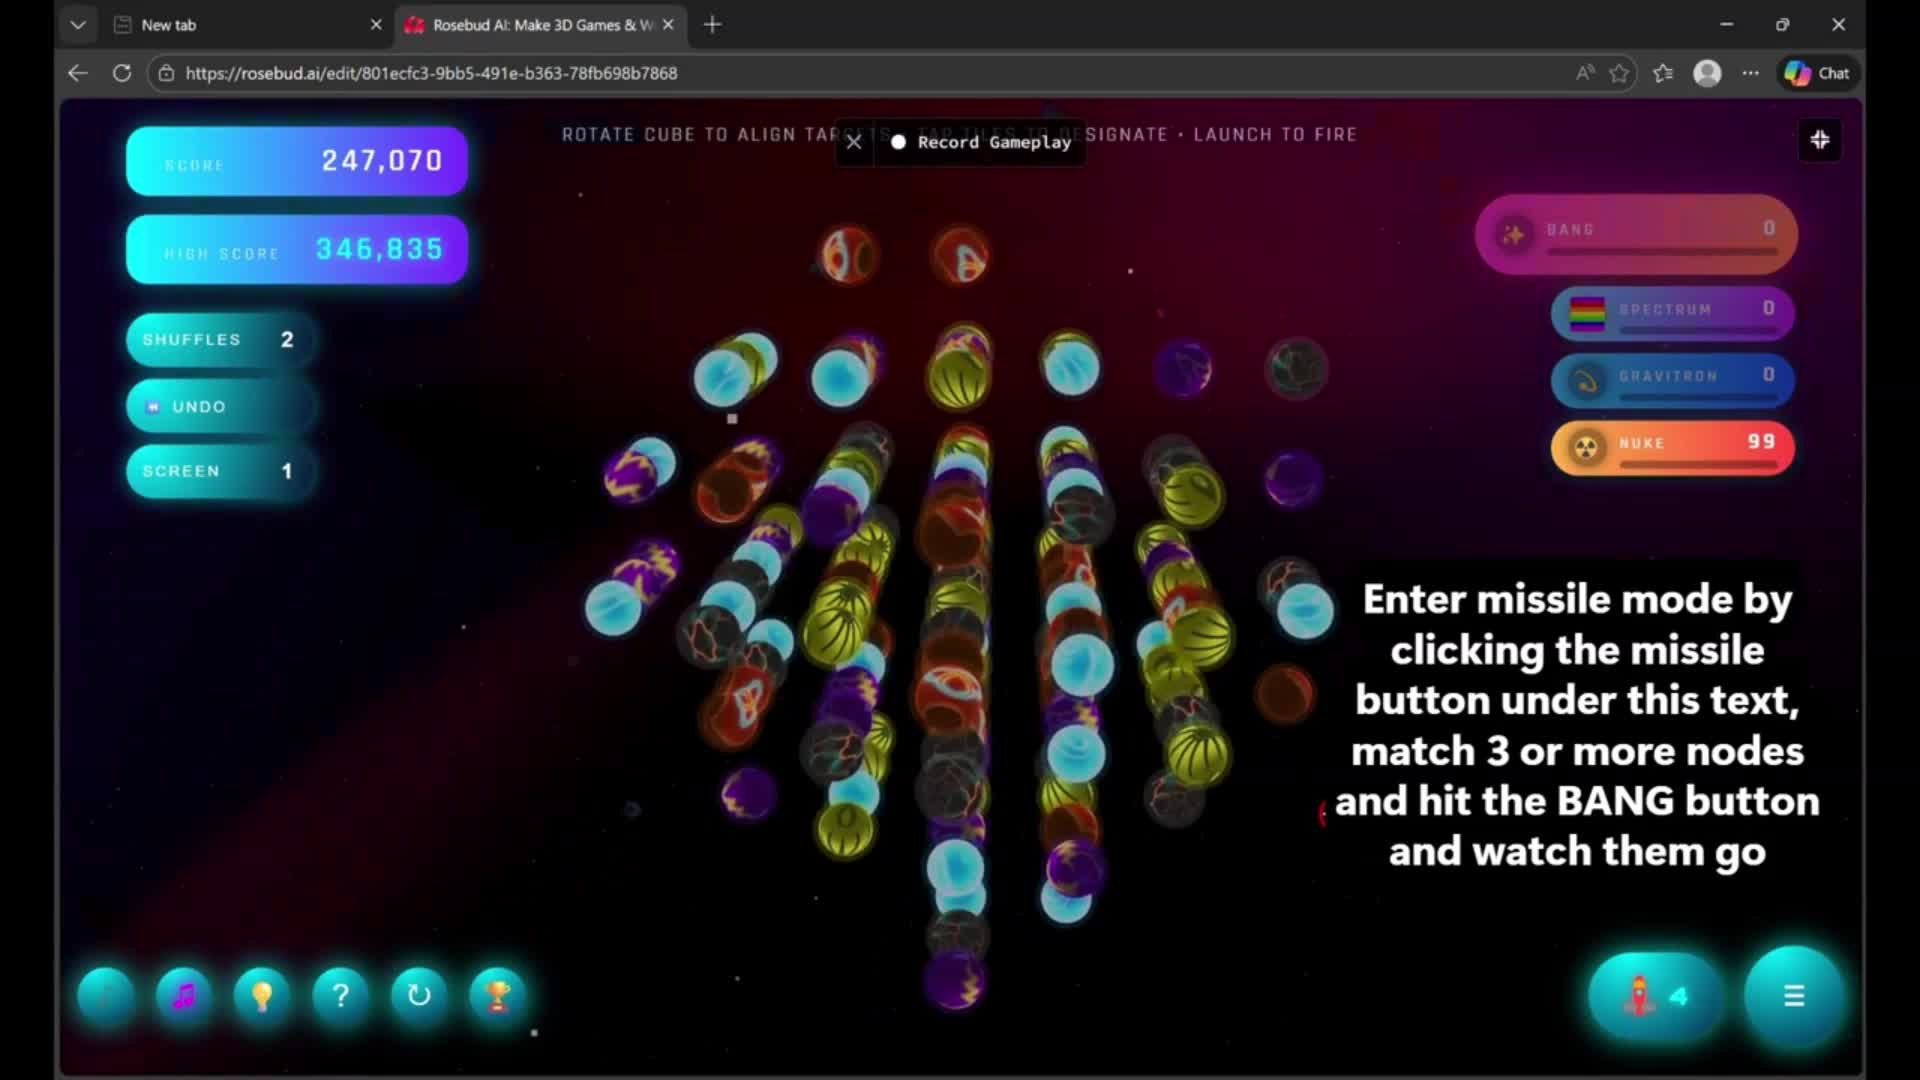Open the browser profile avatar
Screen dimensions: 1920x1080
point(1707,73)
